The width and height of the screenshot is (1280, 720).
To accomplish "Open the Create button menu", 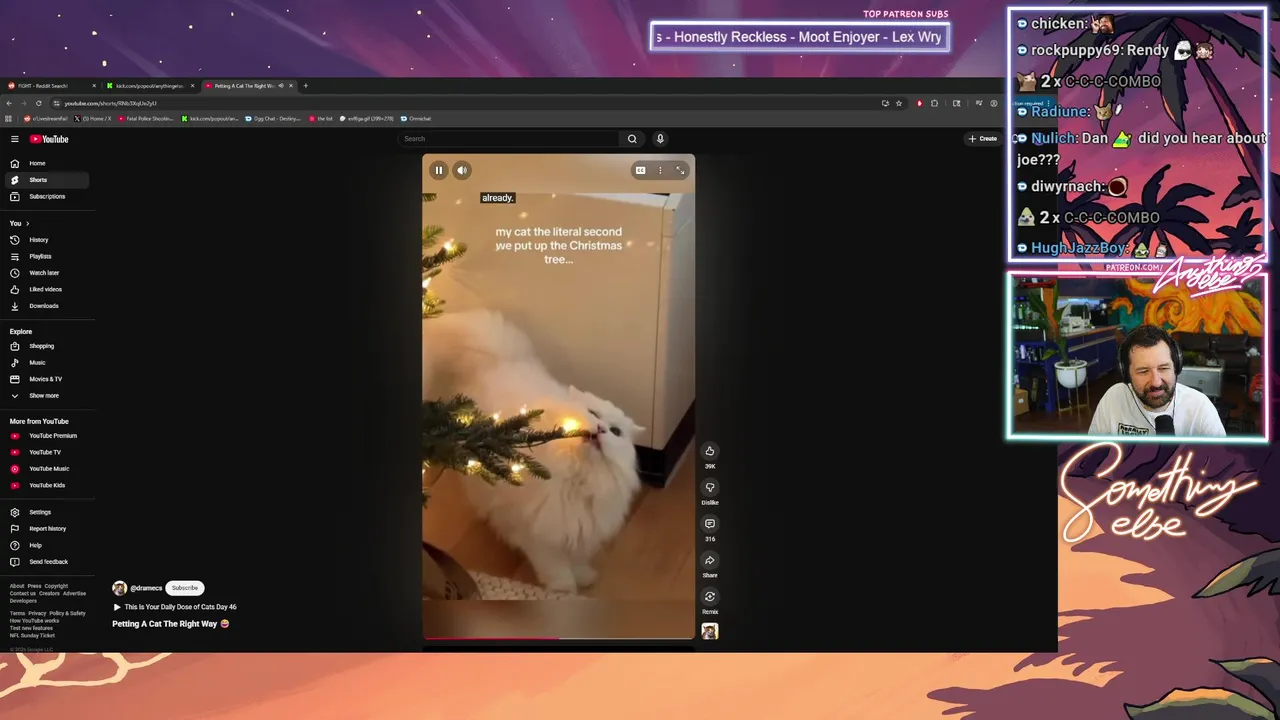I will click(x=982, y=139).
